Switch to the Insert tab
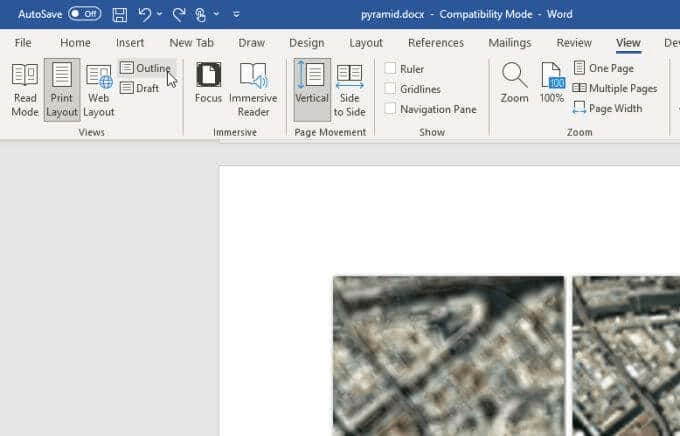Viewport: 680px width, 436px height. [x=130, y=43]
